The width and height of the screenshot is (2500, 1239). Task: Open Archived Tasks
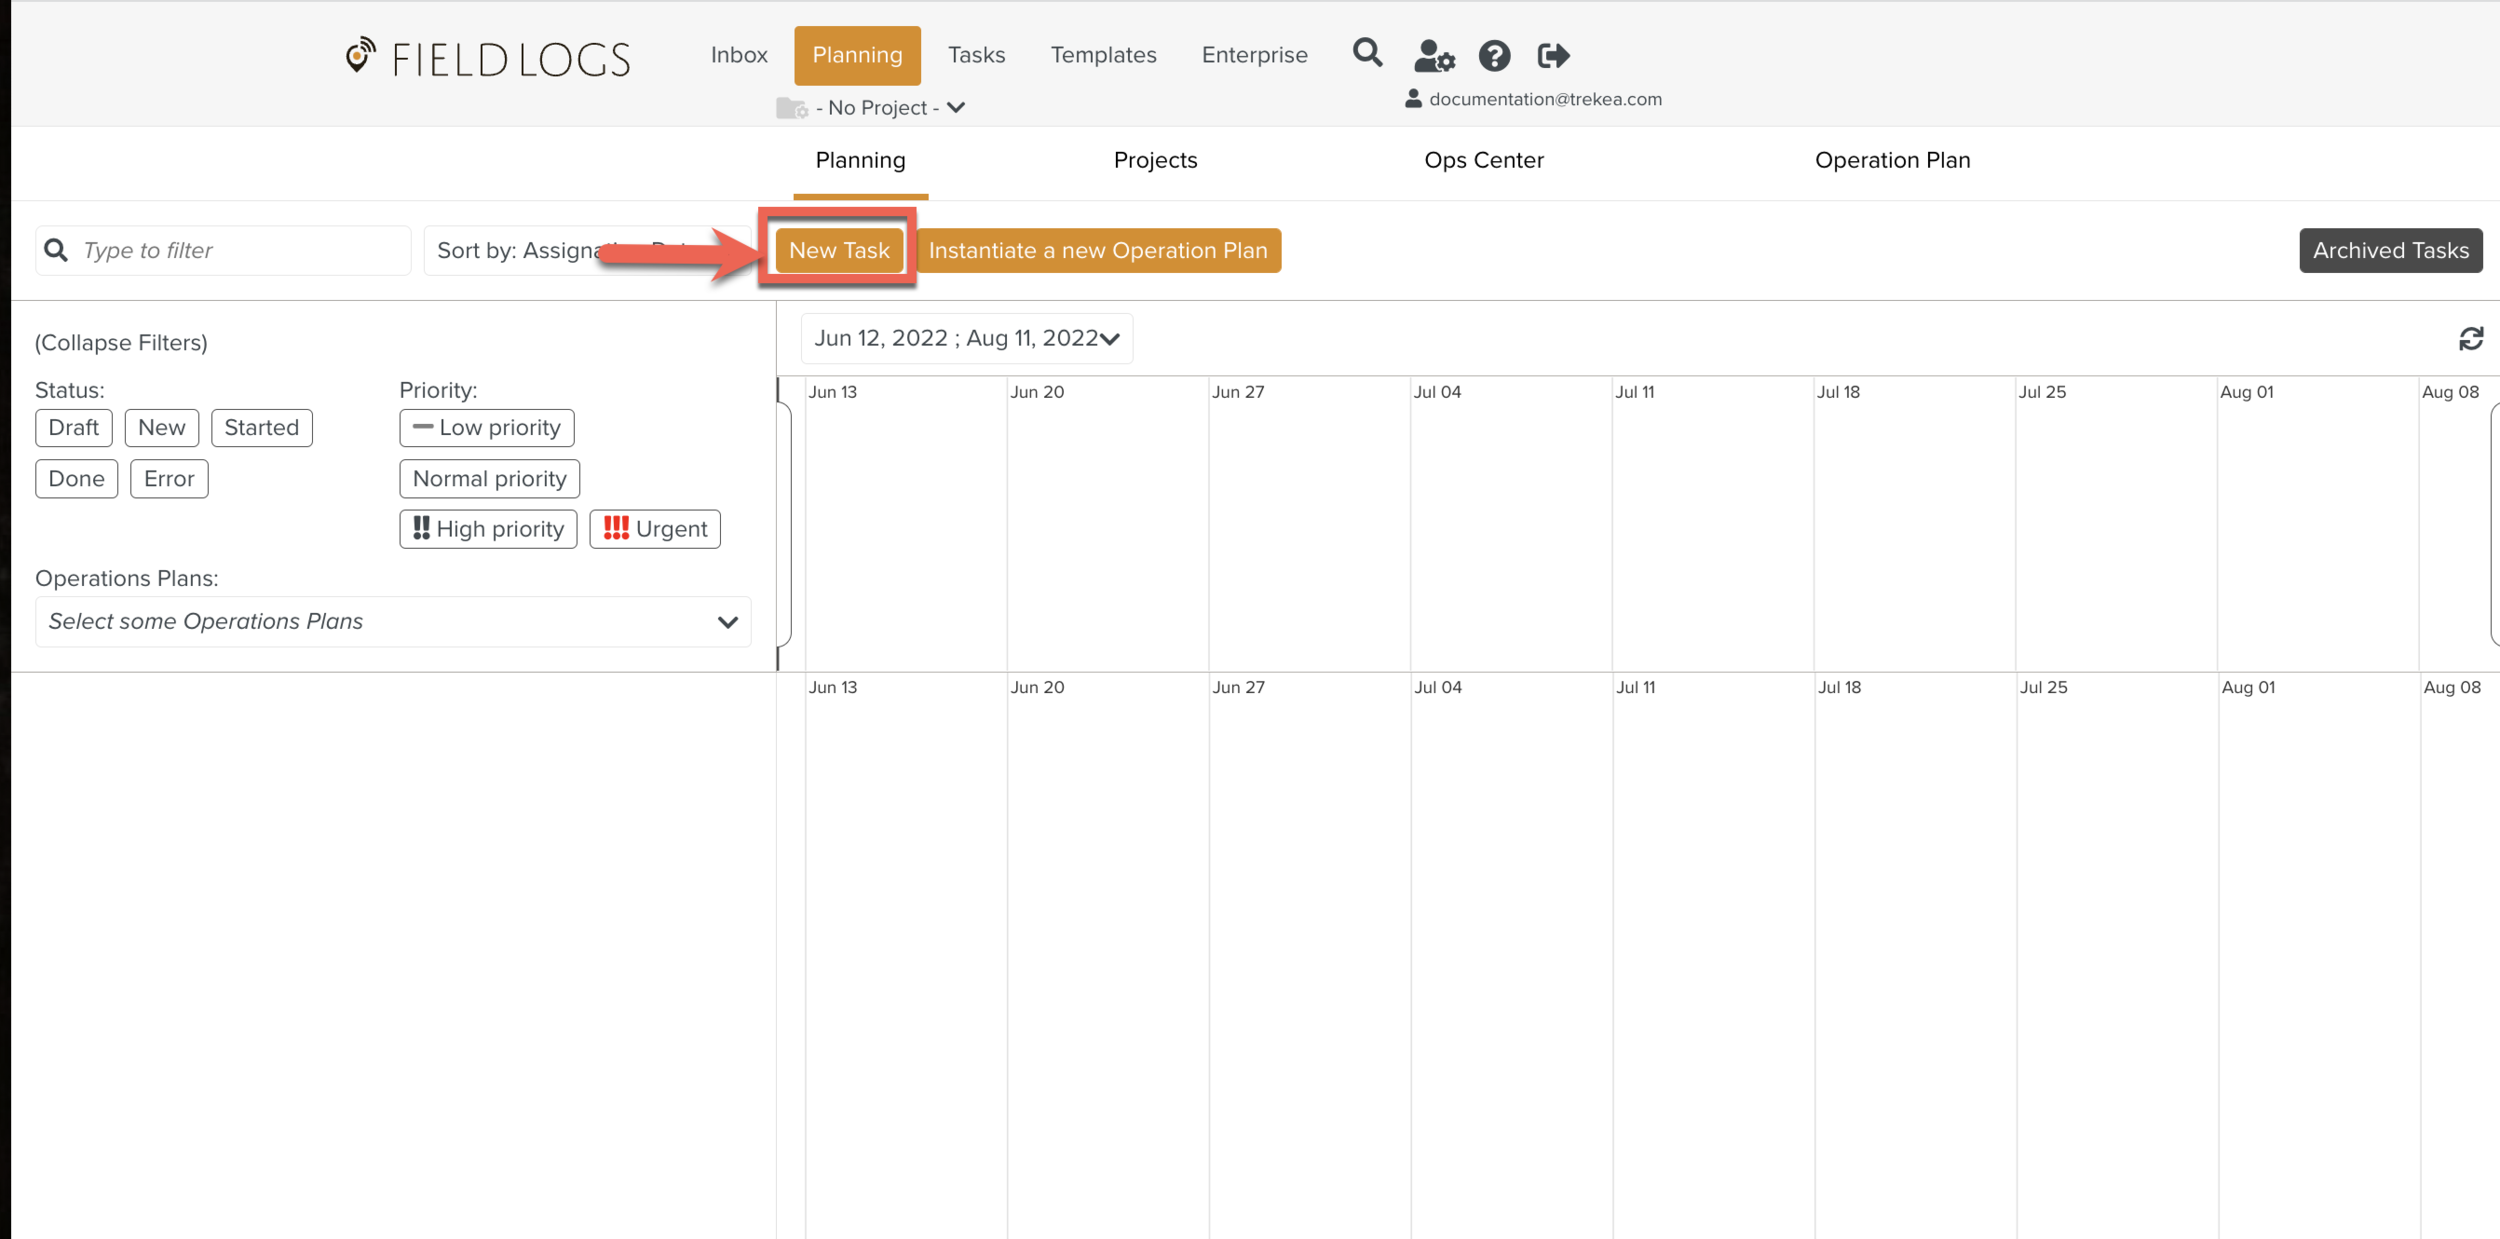coord(2390,250)
